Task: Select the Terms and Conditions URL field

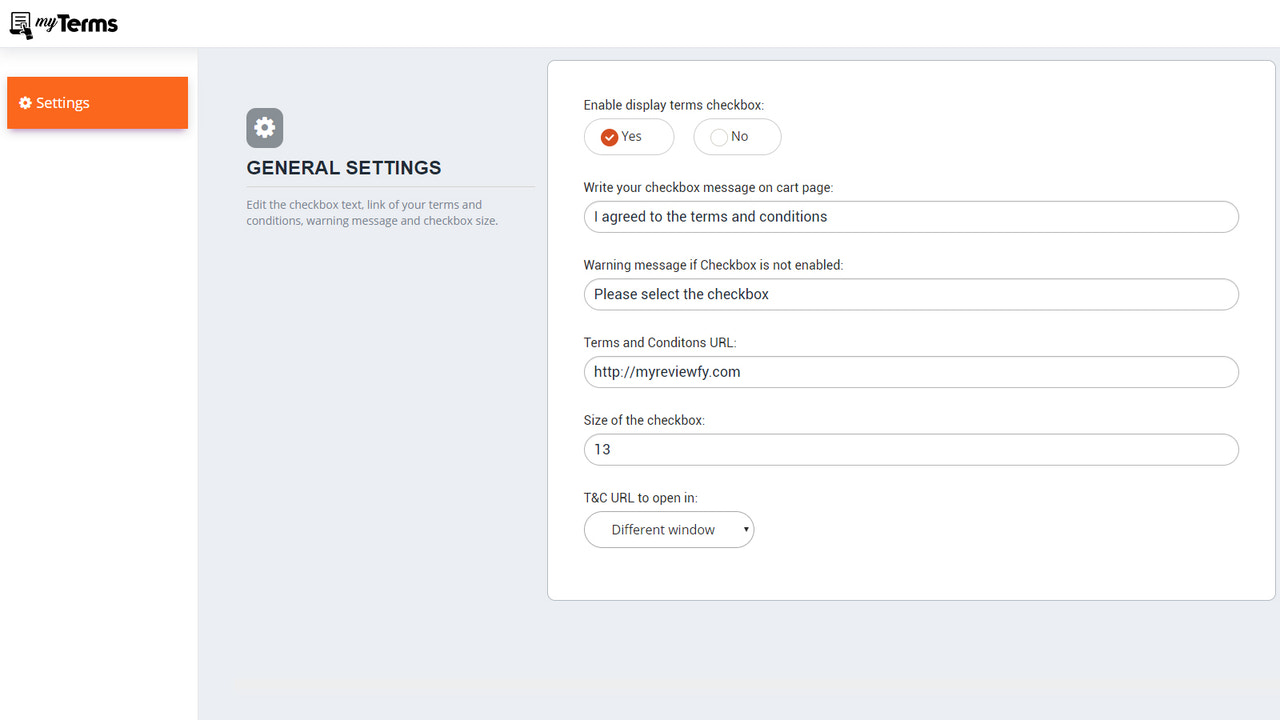Action: pos(910,371)
